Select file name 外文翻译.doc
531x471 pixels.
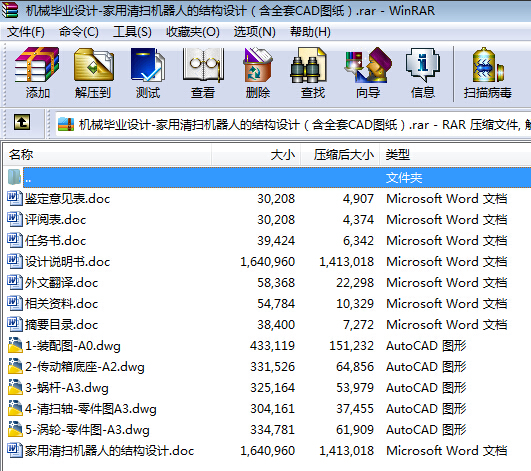click(x=62, y=283)
